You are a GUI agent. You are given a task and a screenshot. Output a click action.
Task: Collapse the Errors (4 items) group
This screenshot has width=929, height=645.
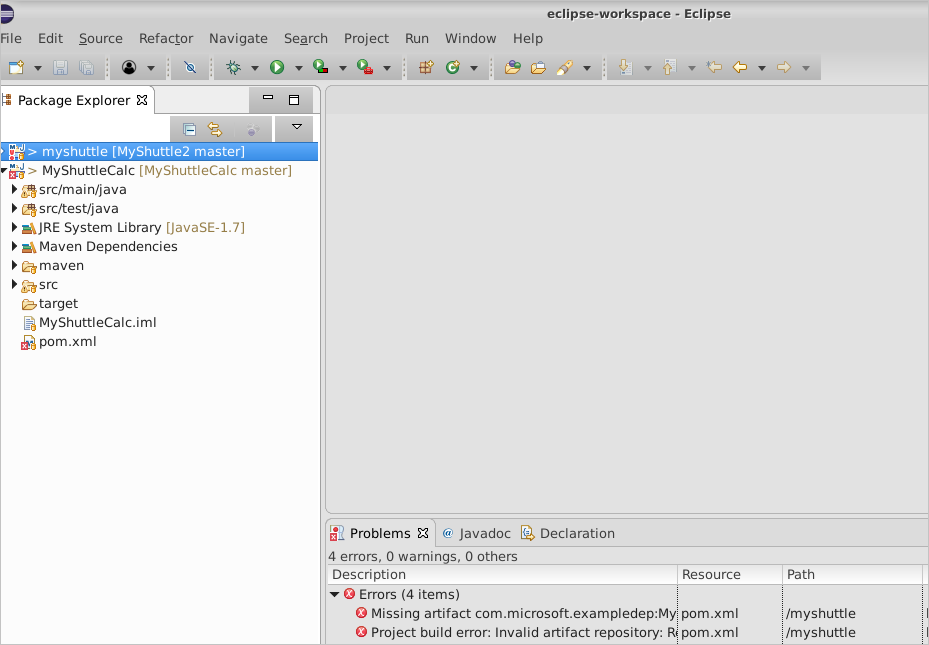pyautogui.click(x=335, y=593)
